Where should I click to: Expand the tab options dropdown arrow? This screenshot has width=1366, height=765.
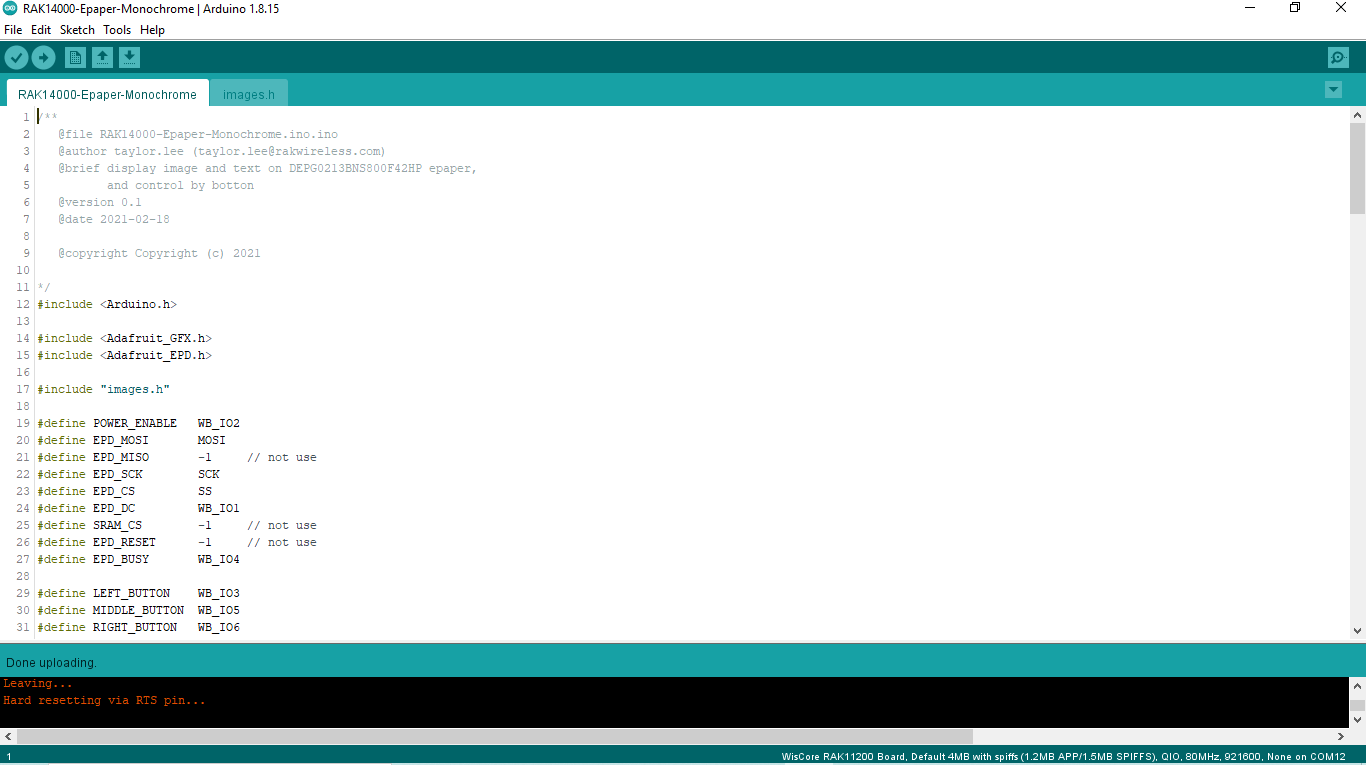pos(1333,89)
